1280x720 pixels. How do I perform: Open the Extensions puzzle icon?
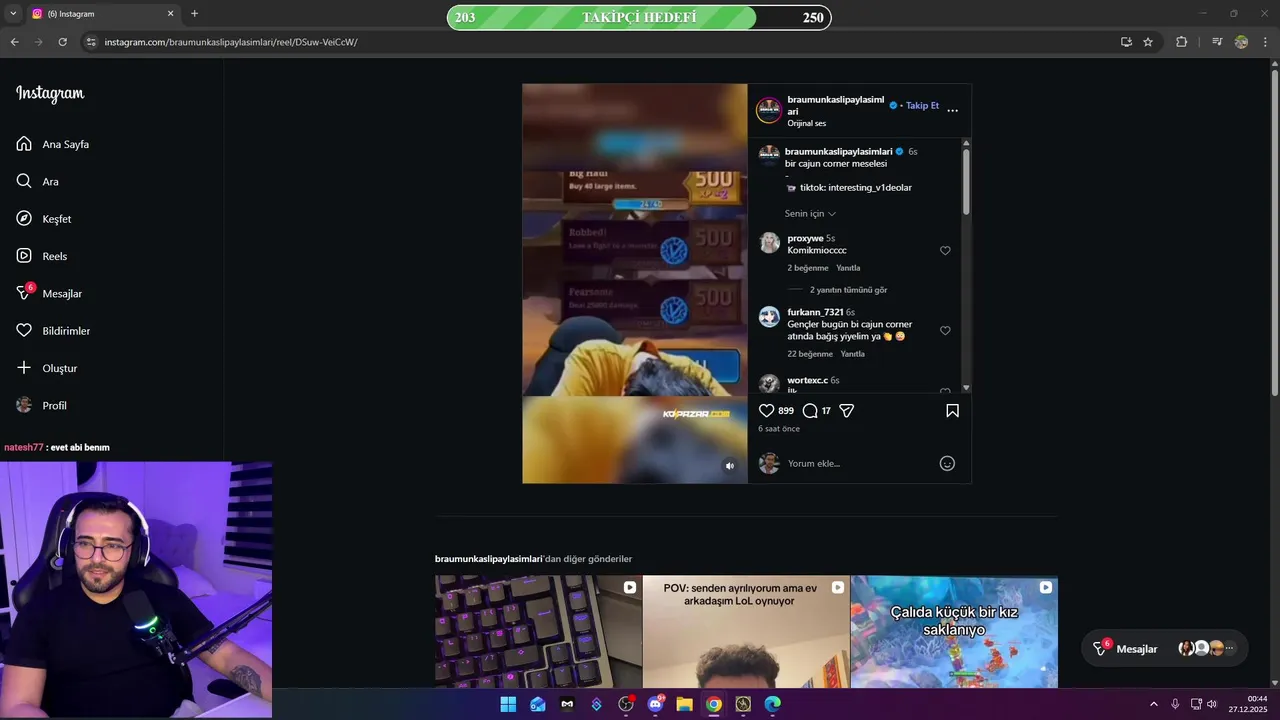click(1182, 42)
